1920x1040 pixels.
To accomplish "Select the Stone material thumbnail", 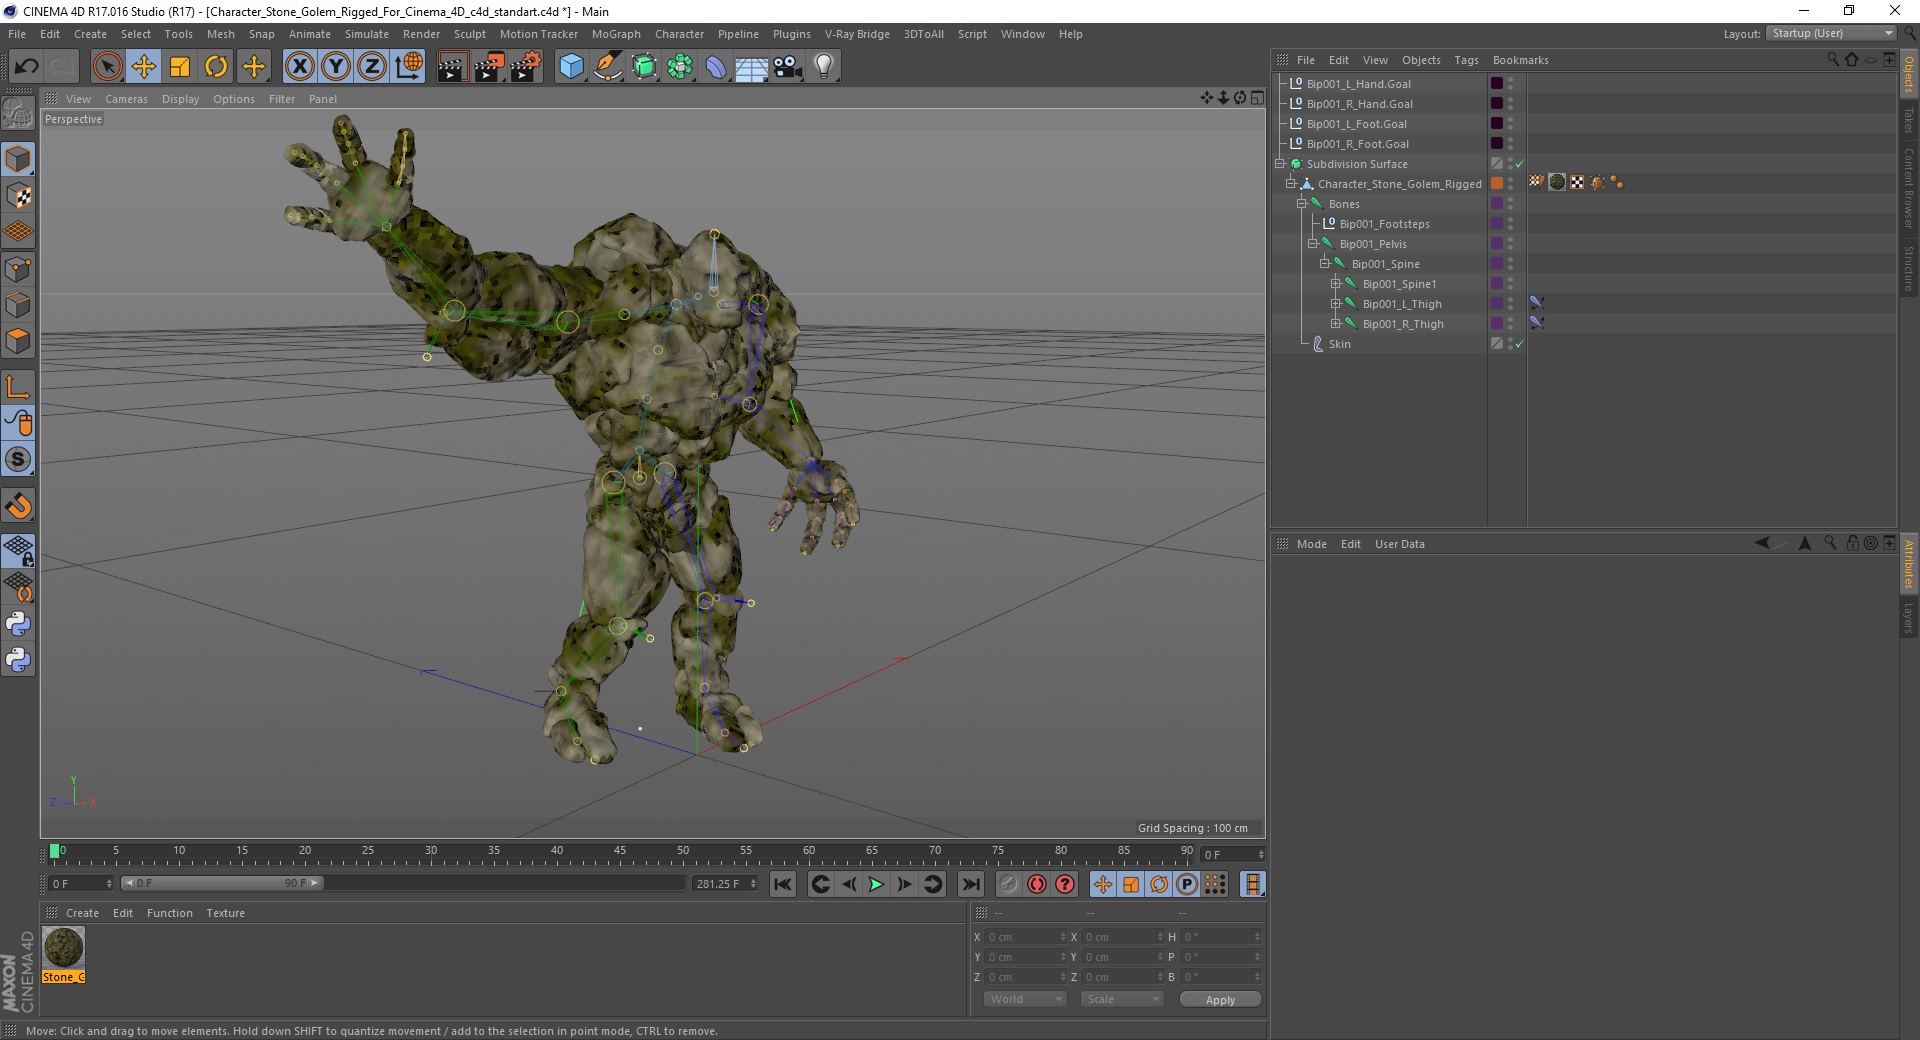I will (x=63, y=948).
